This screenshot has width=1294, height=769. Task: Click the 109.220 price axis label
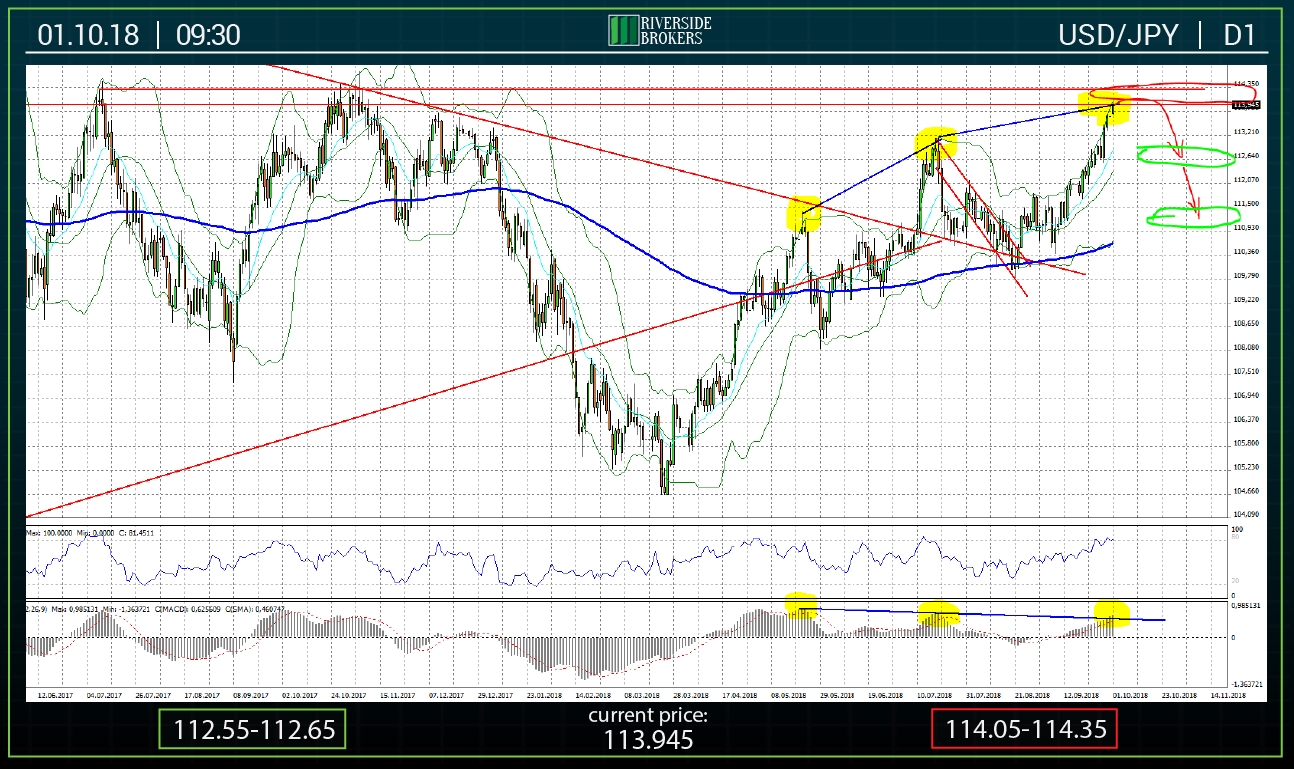(x=1246, y=300)
